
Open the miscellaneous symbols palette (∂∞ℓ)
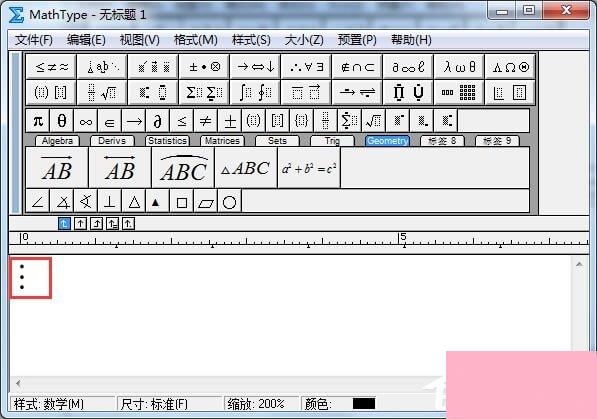[408, 67]
